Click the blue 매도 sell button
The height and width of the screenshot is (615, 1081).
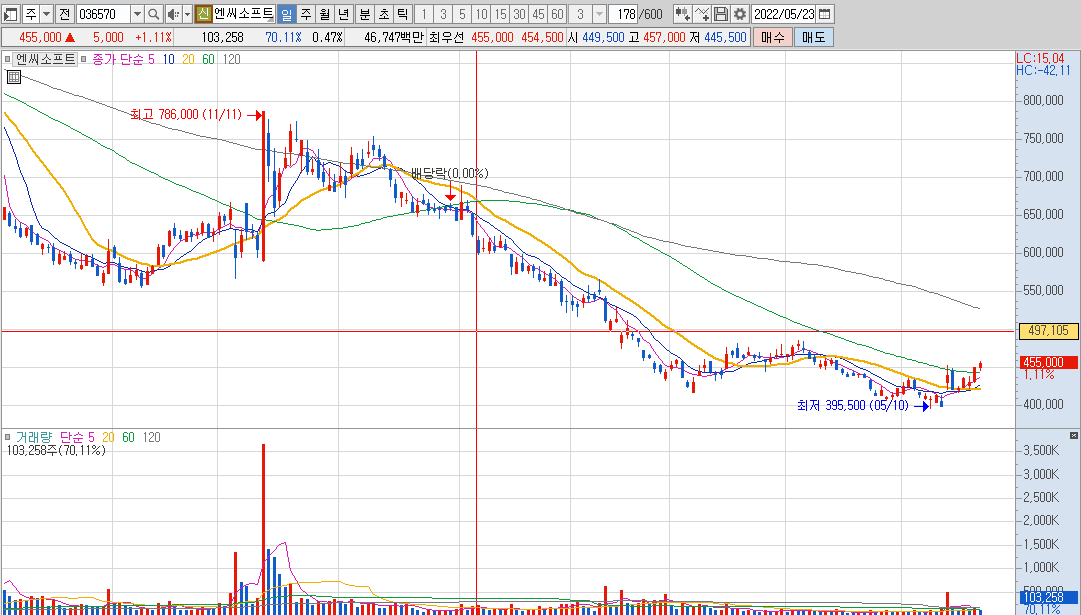[814, 37]
